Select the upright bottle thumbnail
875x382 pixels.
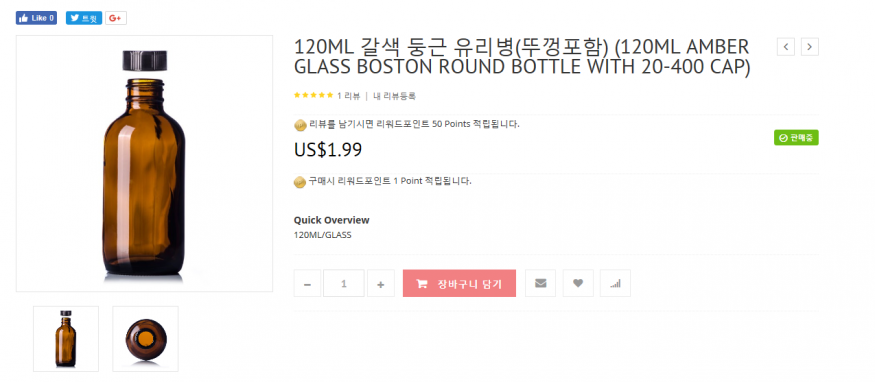pyautogui.click(x=66, y=339)
